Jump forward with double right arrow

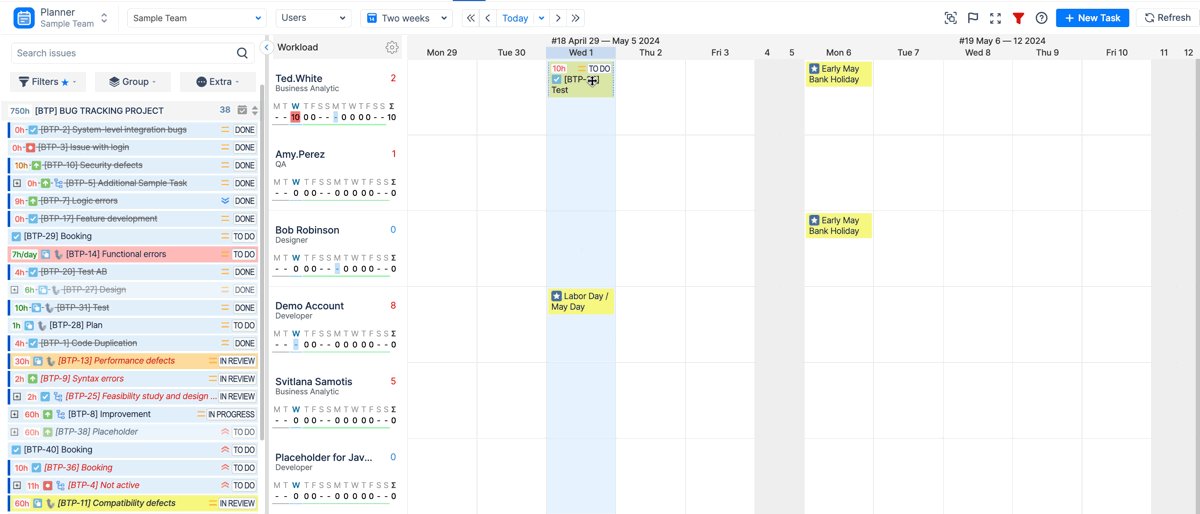point(576,18)
